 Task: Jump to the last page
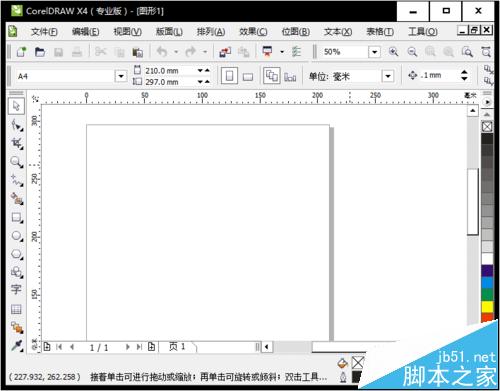139,347
